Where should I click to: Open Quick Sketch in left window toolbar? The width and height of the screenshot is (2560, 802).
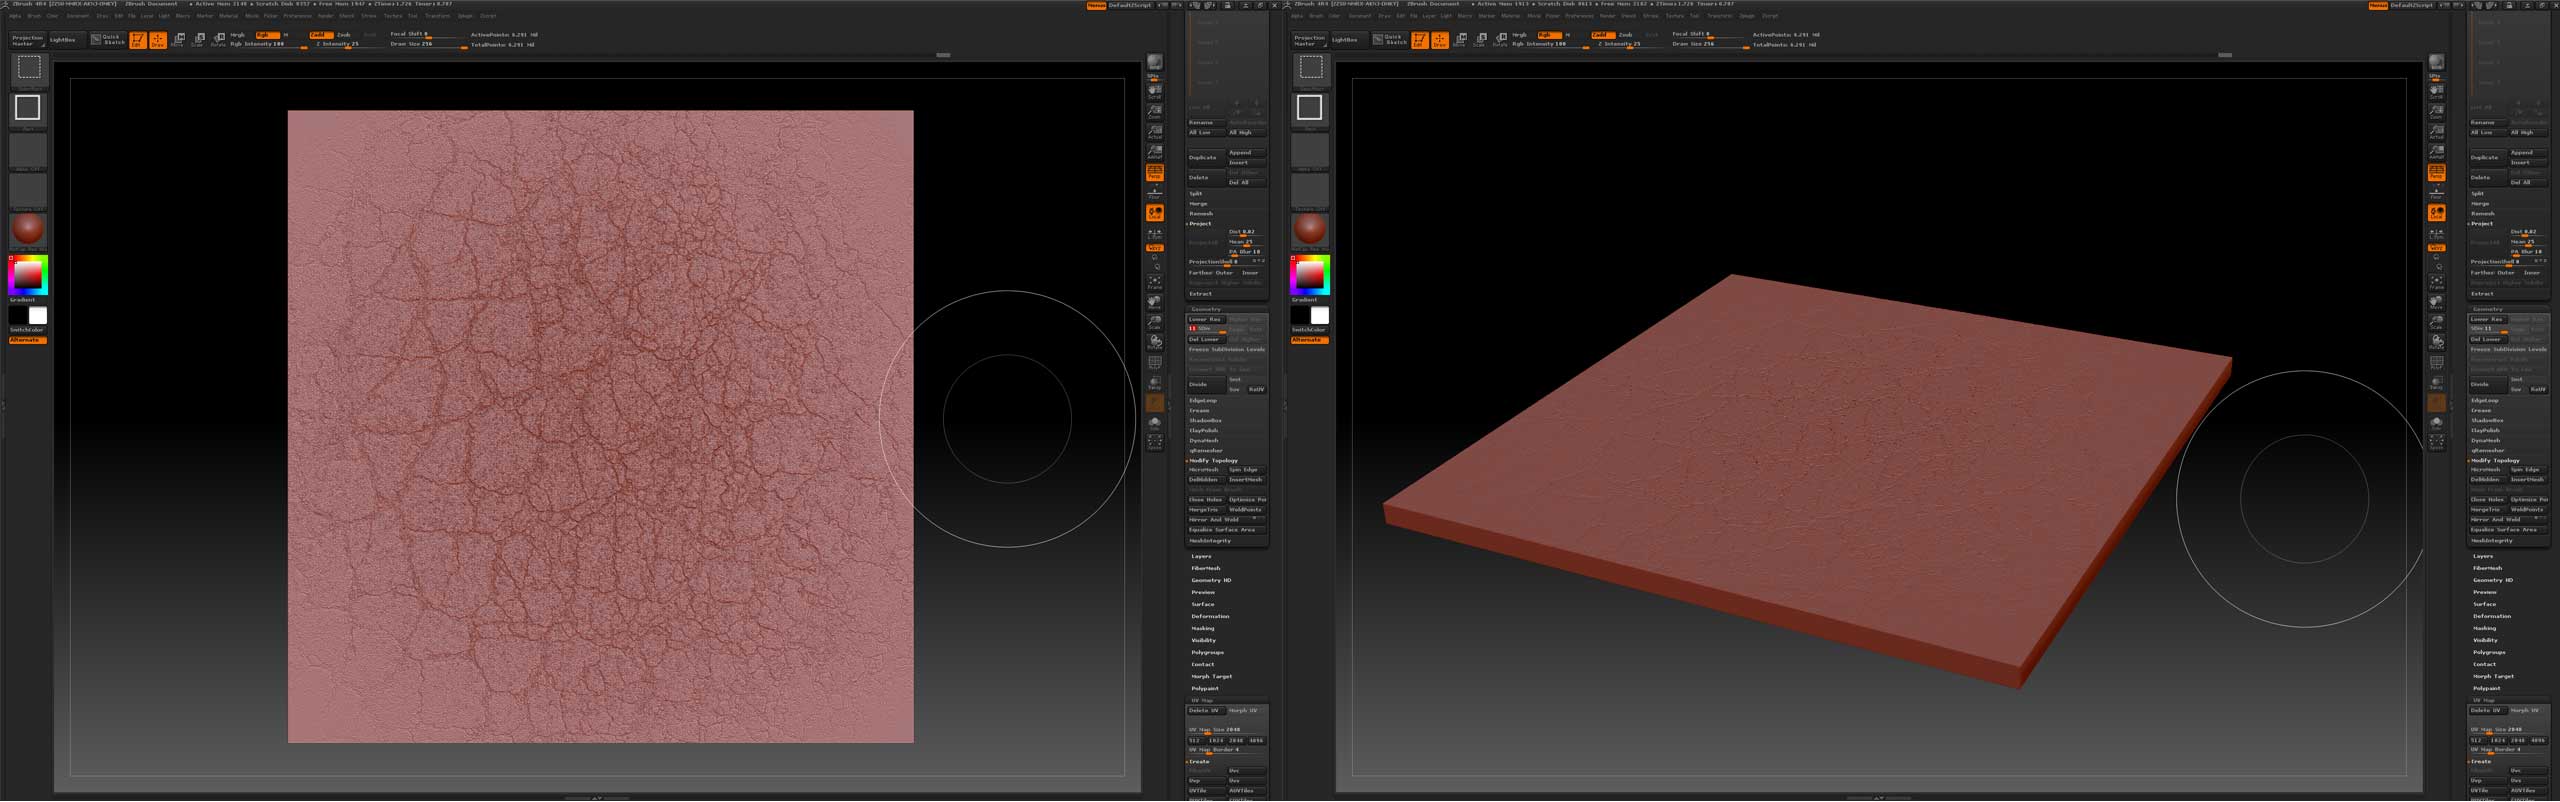click(x=109, y=40)
